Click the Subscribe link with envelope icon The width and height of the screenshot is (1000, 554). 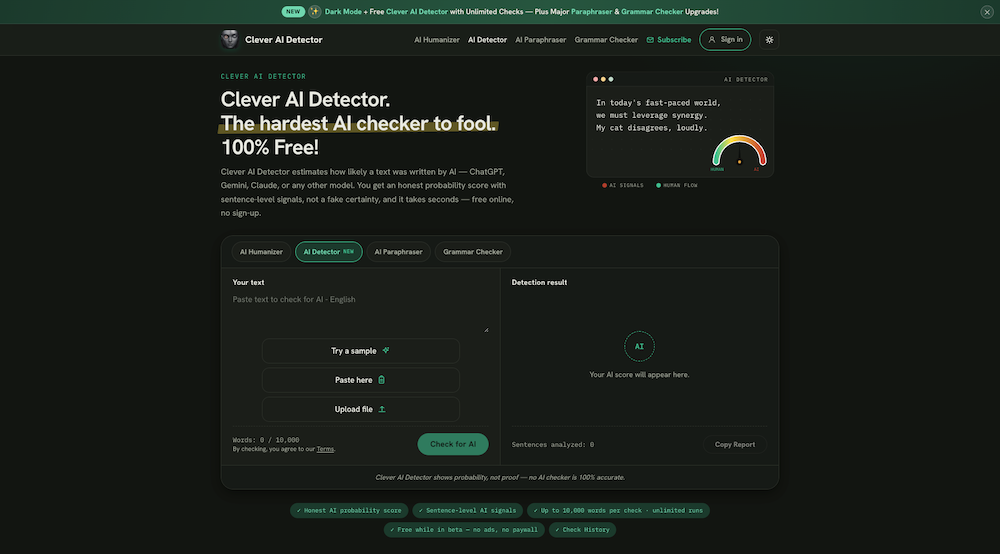click(x=668, y=40)
